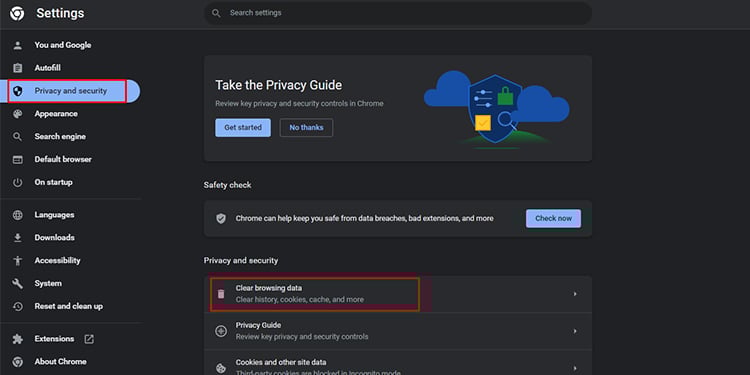Select Privacy and security in sidebar
The height and width of the screenshot is (375, 750).
pyautogui.click(x=70, y=91)
